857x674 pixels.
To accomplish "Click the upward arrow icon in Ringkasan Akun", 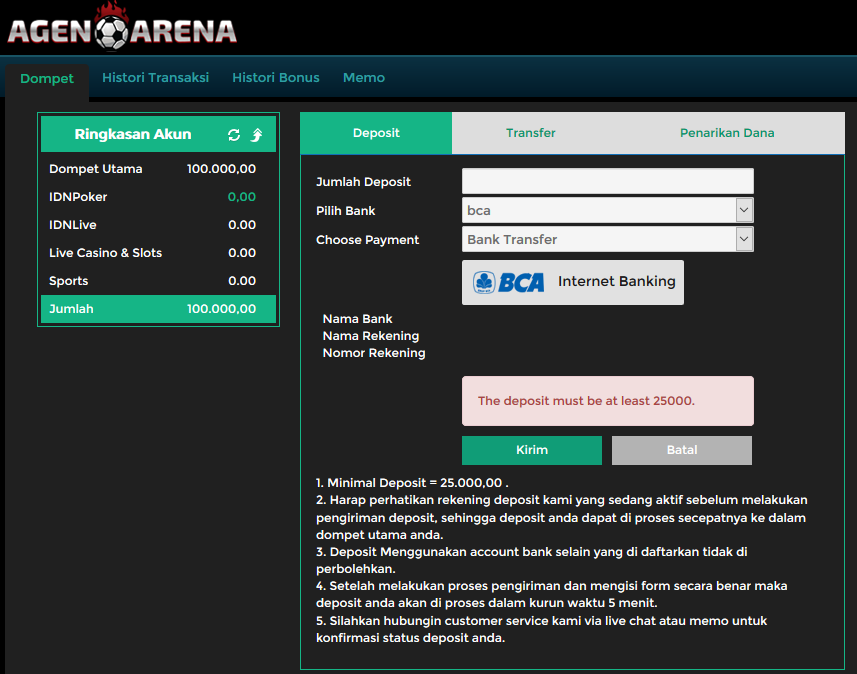I will (x=256, y=135).
